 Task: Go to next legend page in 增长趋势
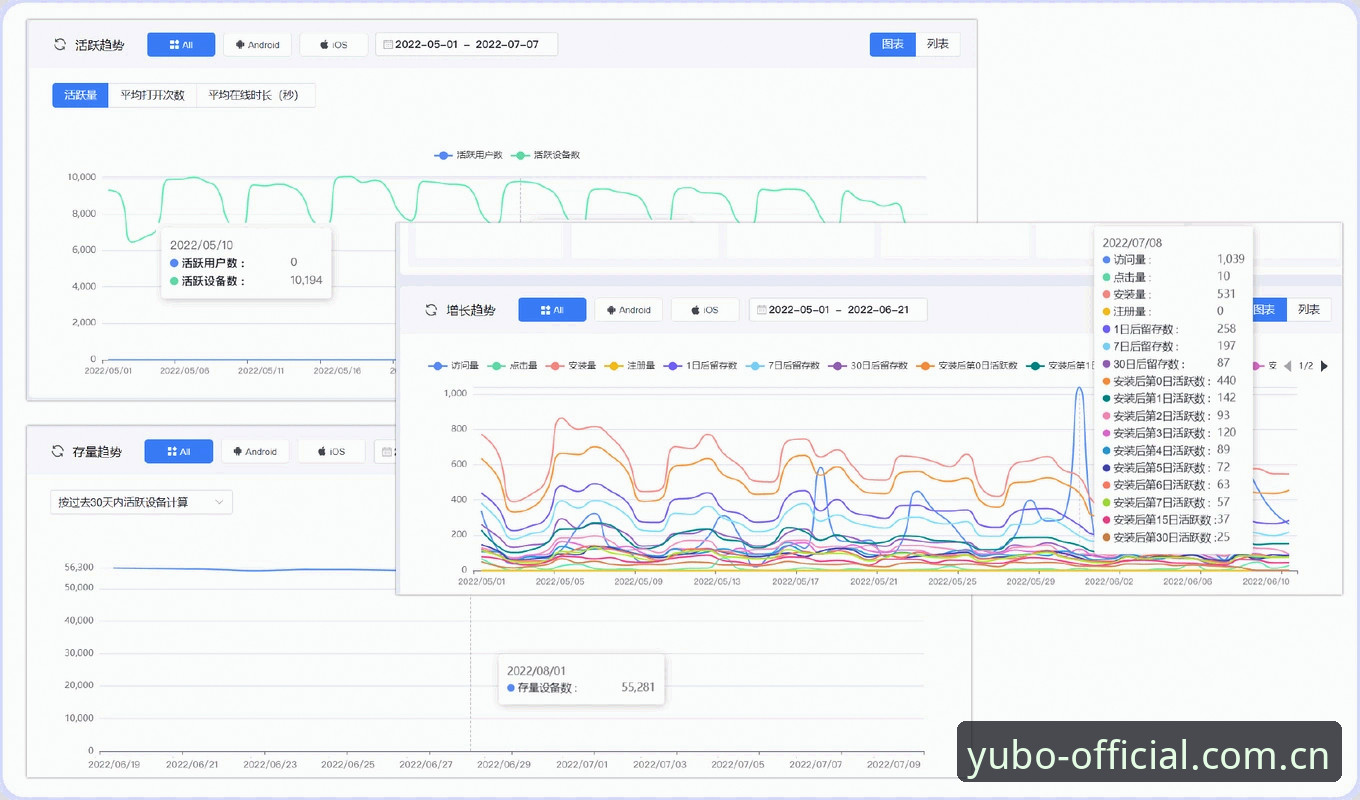pyautogui.click(x=1325, y=366)
